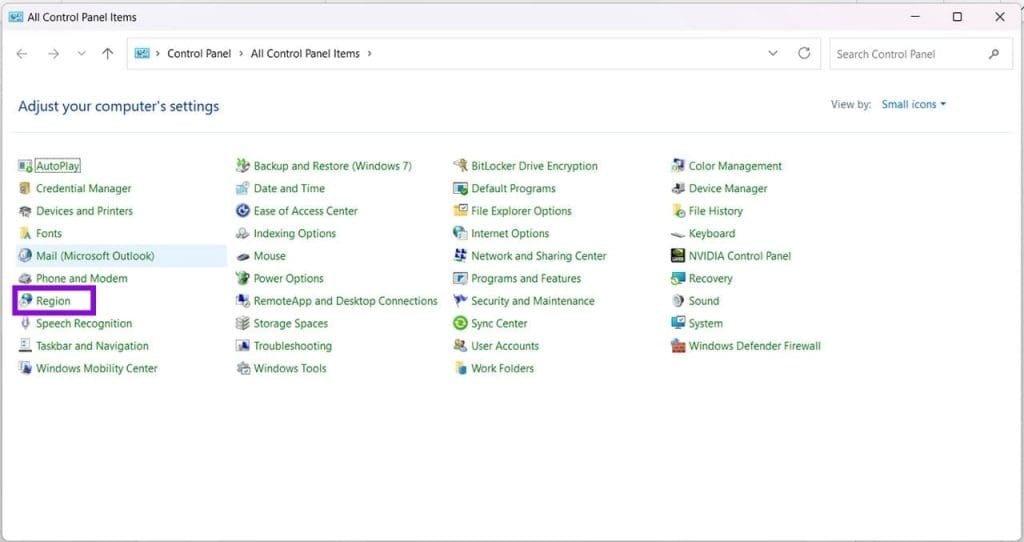Open the Sync Center green icon

pos(460,323)
